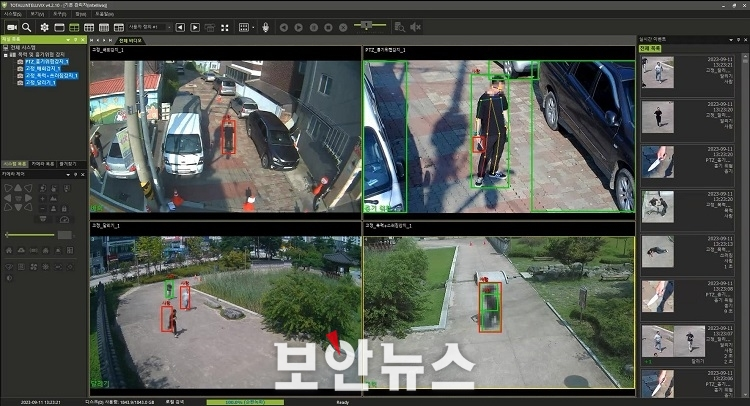Switch to 즐겨찾기 tab

[67, 164]
